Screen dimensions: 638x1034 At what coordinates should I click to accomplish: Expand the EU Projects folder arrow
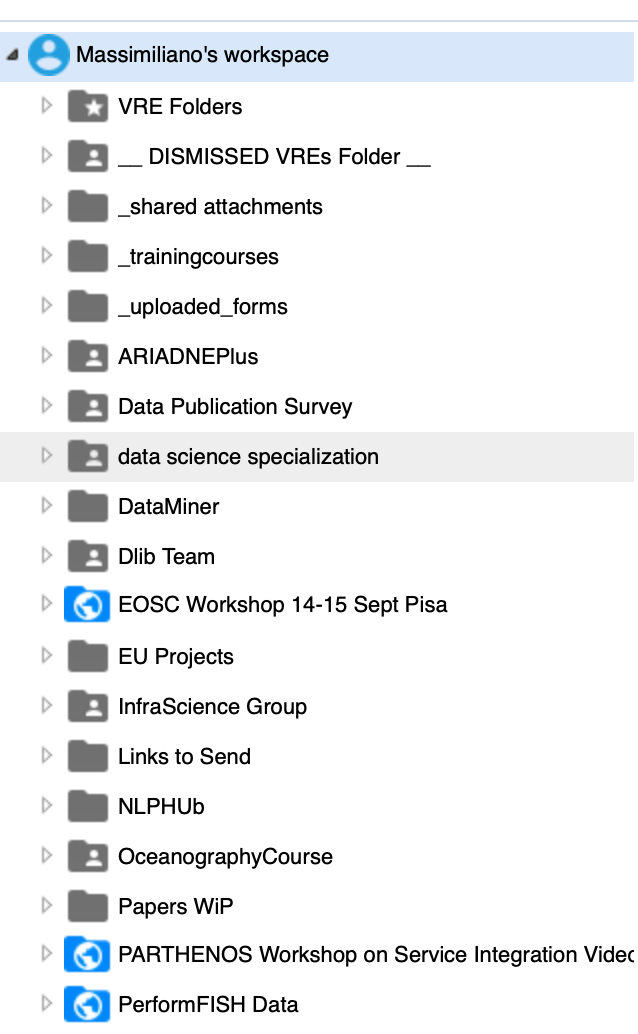click(x=46, y=655)
